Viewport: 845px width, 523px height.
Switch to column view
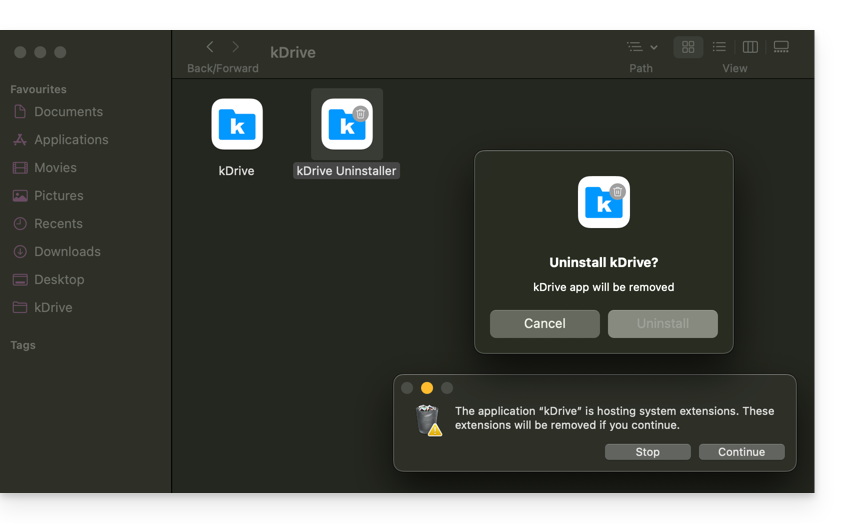pos(750,47)
